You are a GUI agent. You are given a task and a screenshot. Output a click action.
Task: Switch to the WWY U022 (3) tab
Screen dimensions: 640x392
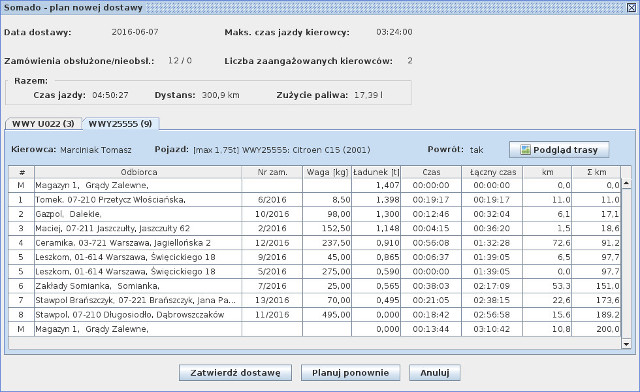click(x=43, y=124)
